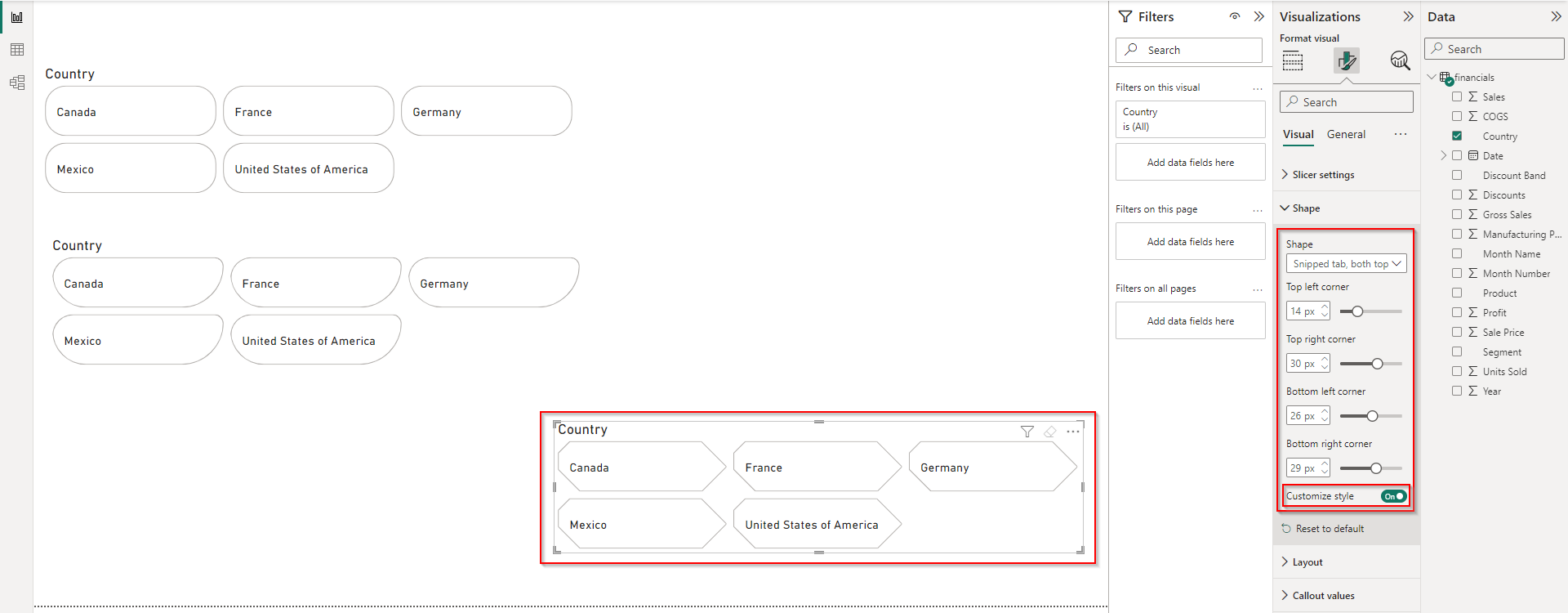Open Country is (All) filter card
The image size is (1568, 613).
tap(1190, 119)
